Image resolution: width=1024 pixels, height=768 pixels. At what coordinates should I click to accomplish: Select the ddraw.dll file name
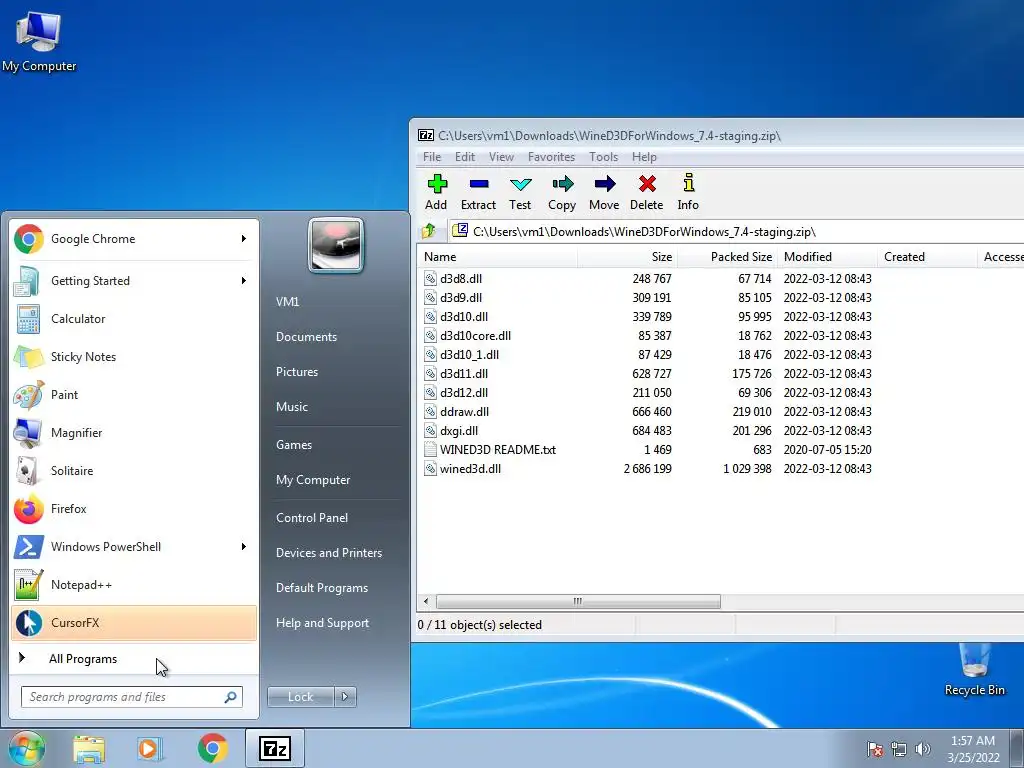pos(464,412)
